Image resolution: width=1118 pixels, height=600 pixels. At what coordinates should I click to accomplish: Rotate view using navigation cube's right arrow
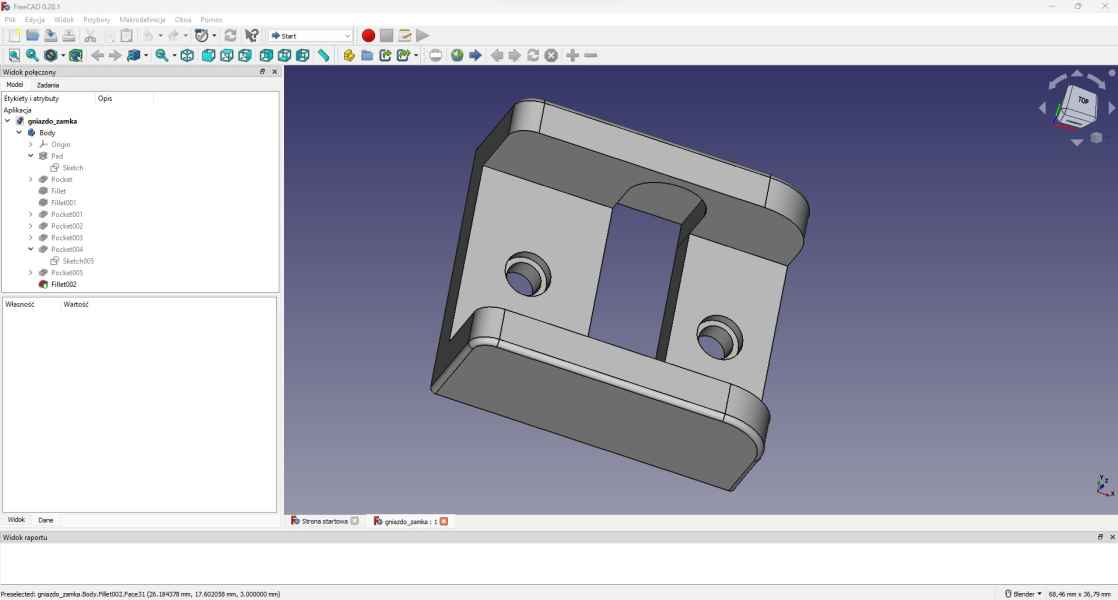tap(1112, 108)
